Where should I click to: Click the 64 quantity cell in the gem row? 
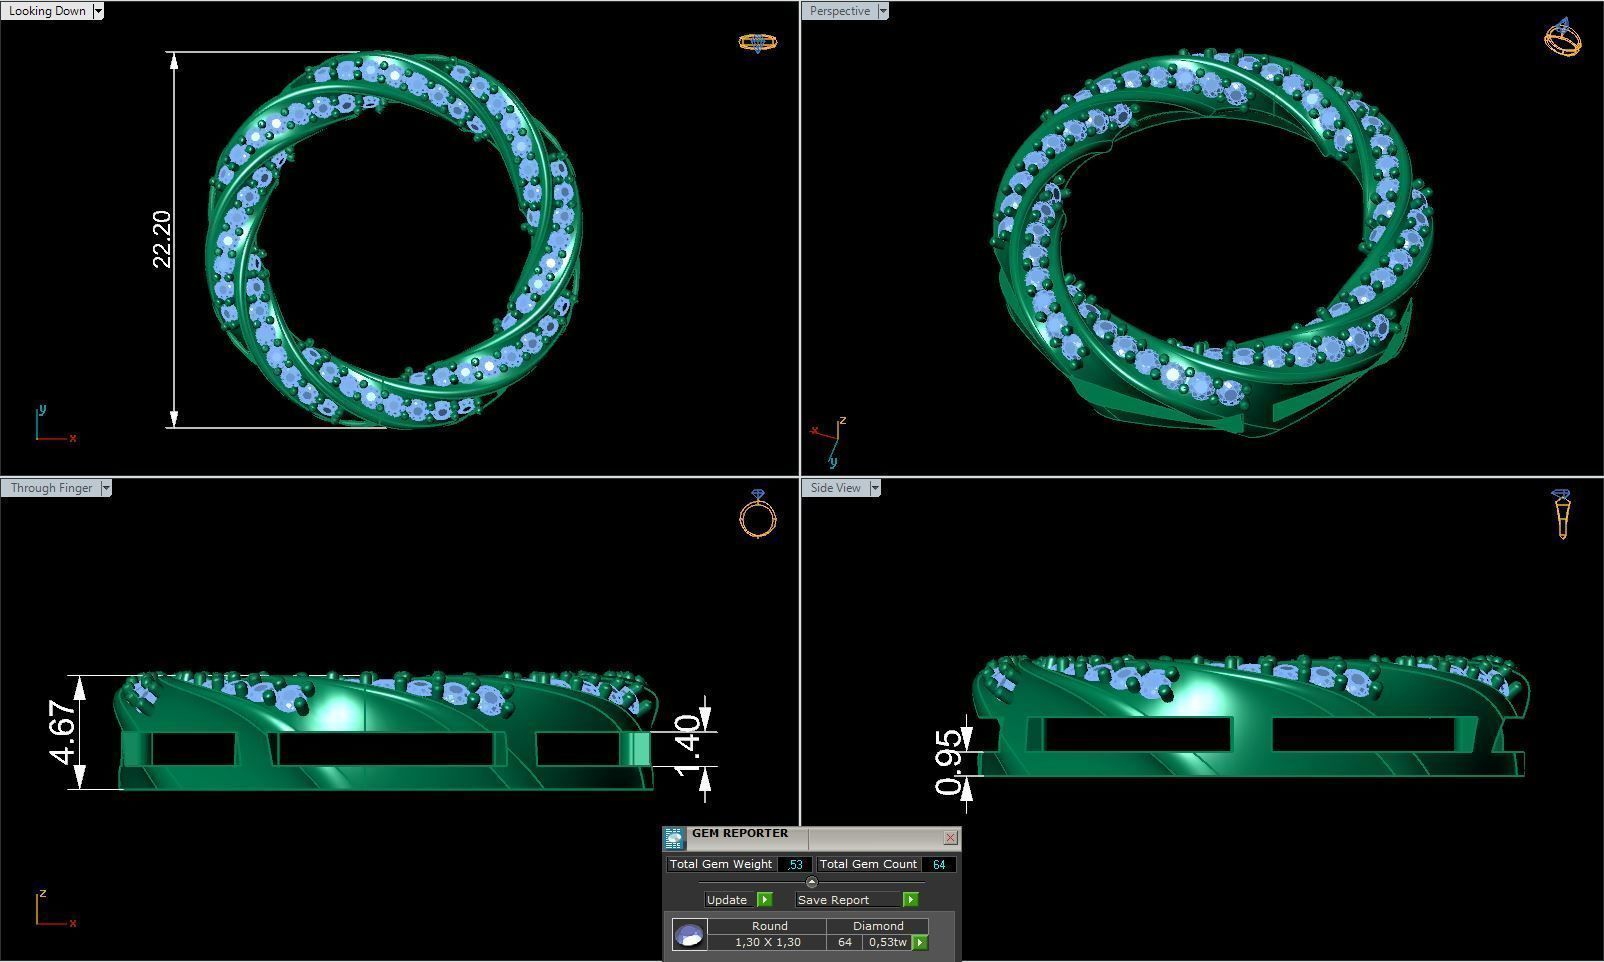pos(845,942)
